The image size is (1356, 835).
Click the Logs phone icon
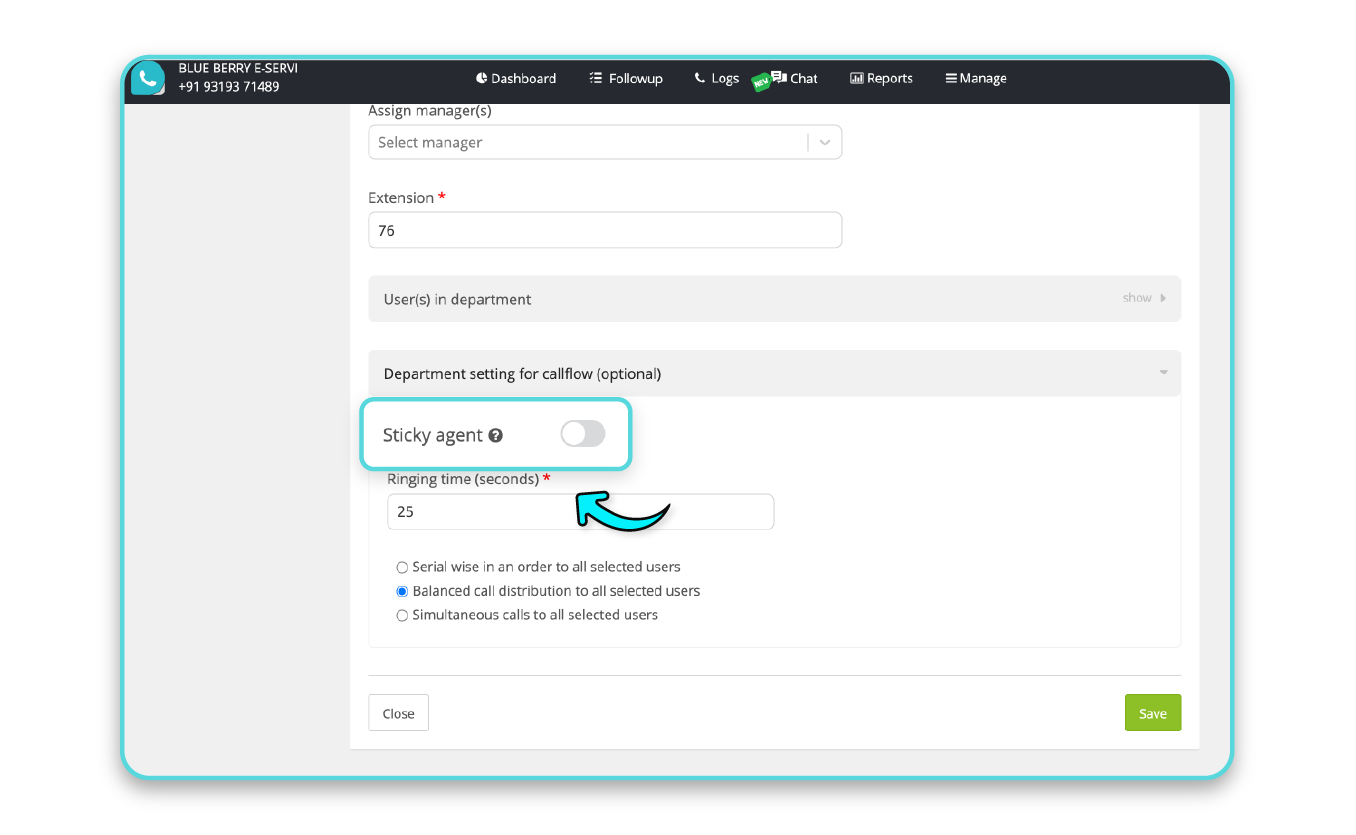(x=698, y=78)
